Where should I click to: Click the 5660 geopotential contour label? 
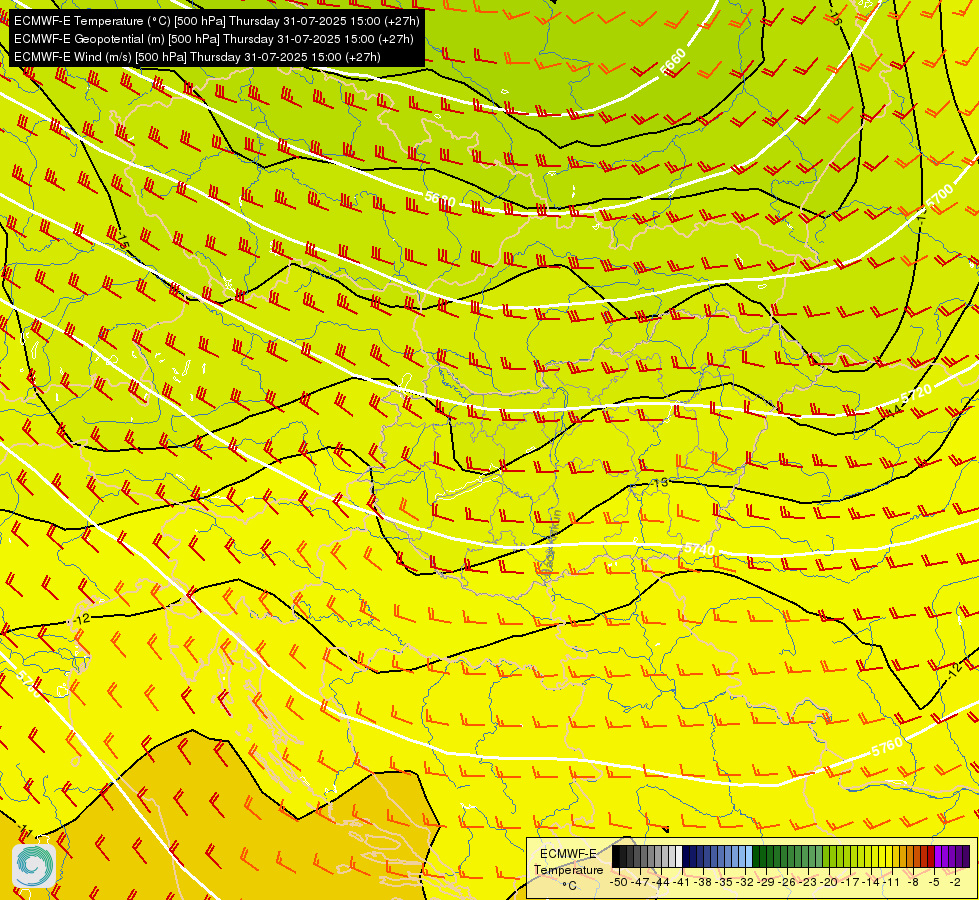[673, 63]
